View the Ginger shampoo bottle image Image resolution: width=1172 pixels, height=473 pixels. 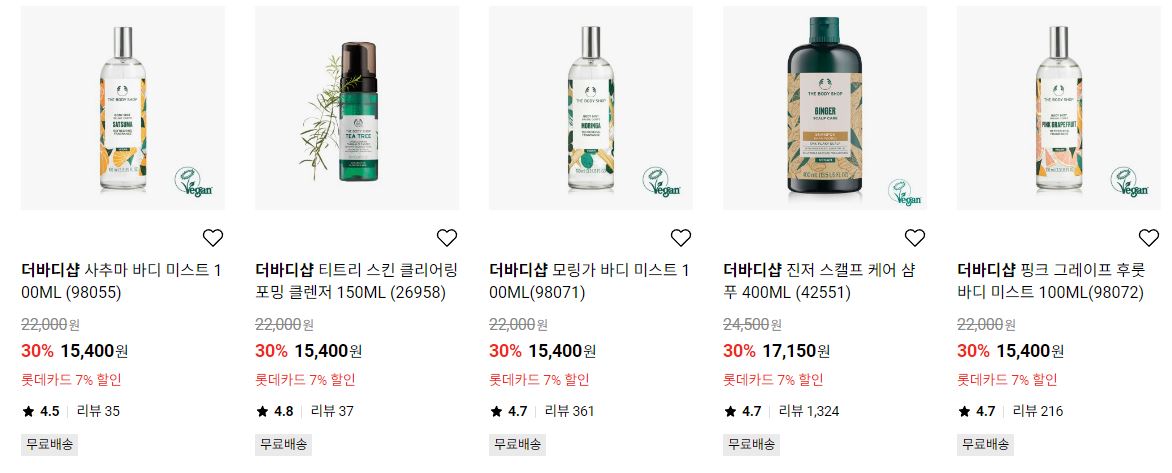coord(824,108)
